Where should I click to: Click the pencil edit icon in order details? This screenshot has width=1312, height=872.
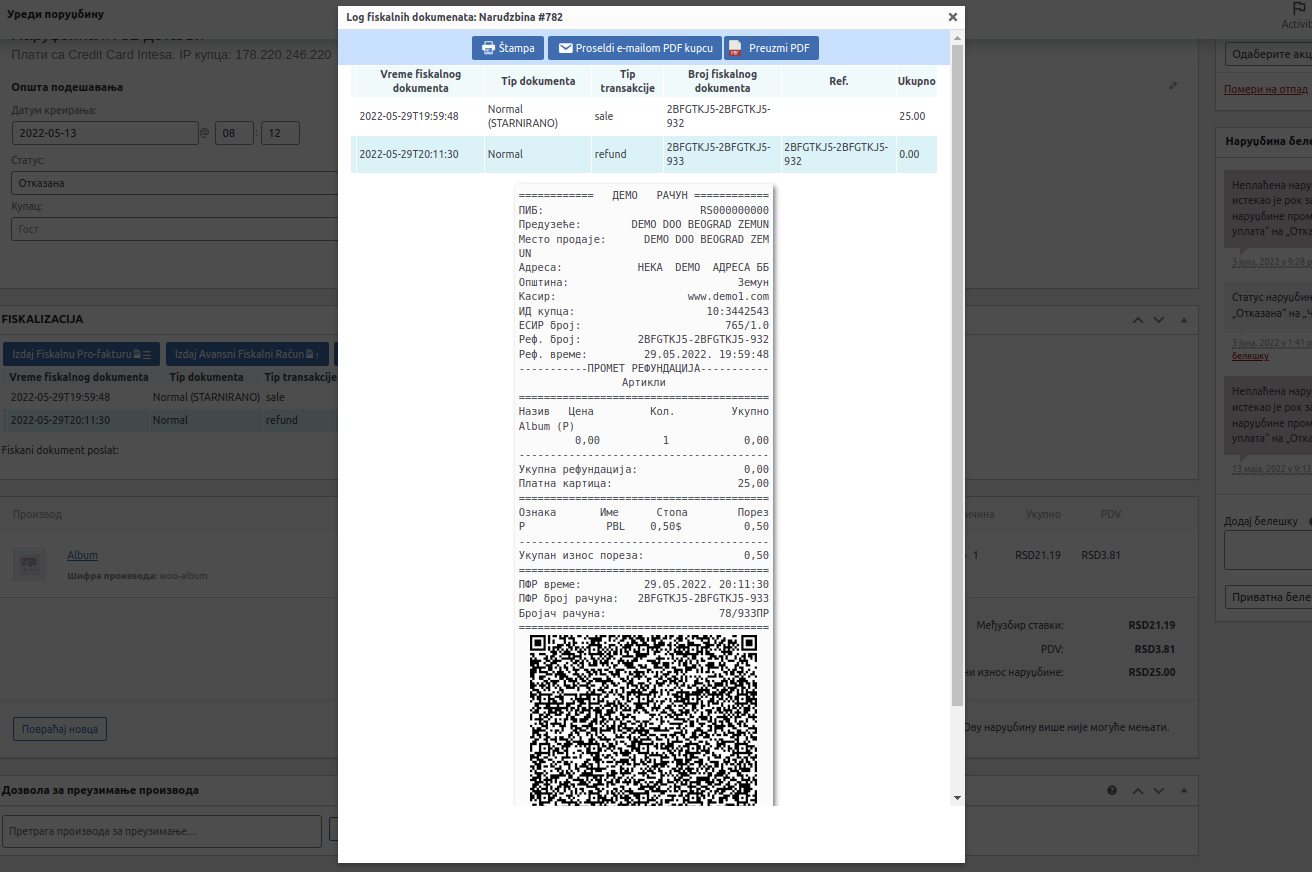(x=1173, y=86)
